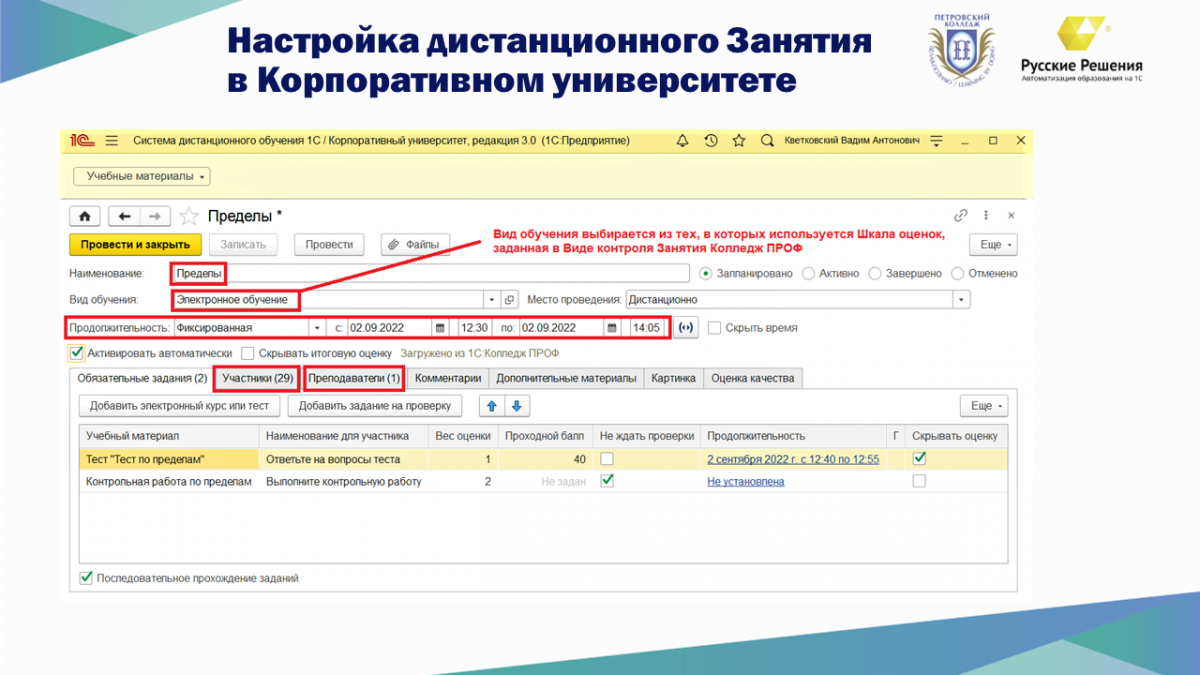Click the Наименование field containing Пределы
This screenshot has width=1200, height=675.
430,273
